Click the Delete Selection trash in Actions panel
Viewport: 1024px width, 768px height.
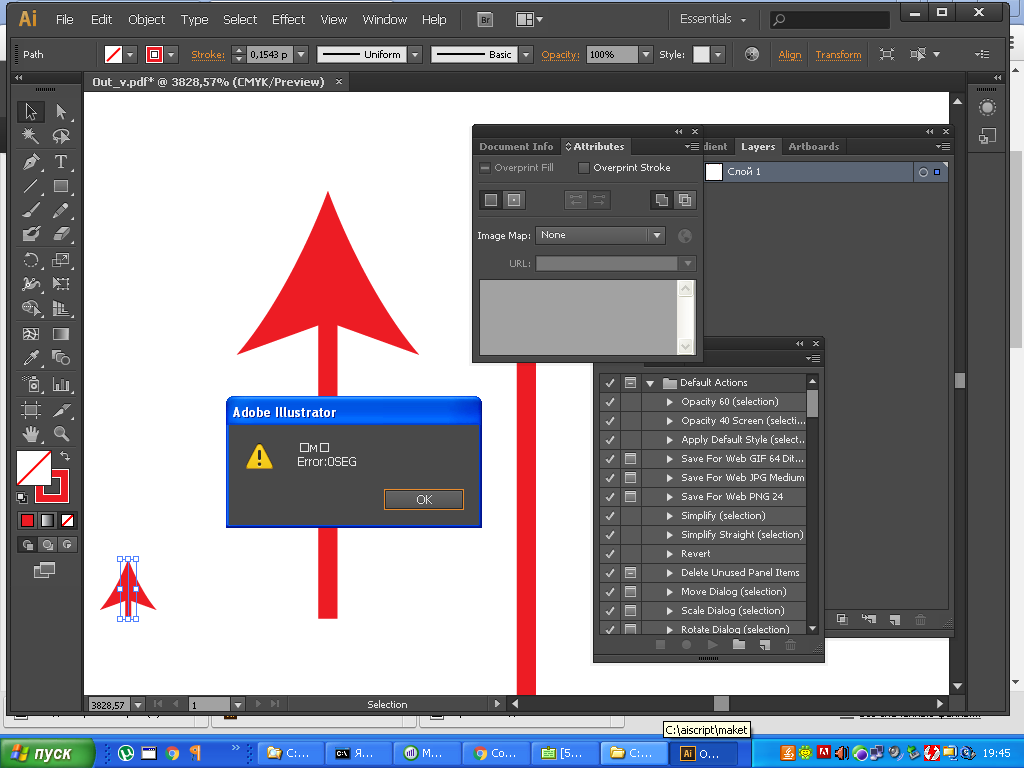point(790,645)
